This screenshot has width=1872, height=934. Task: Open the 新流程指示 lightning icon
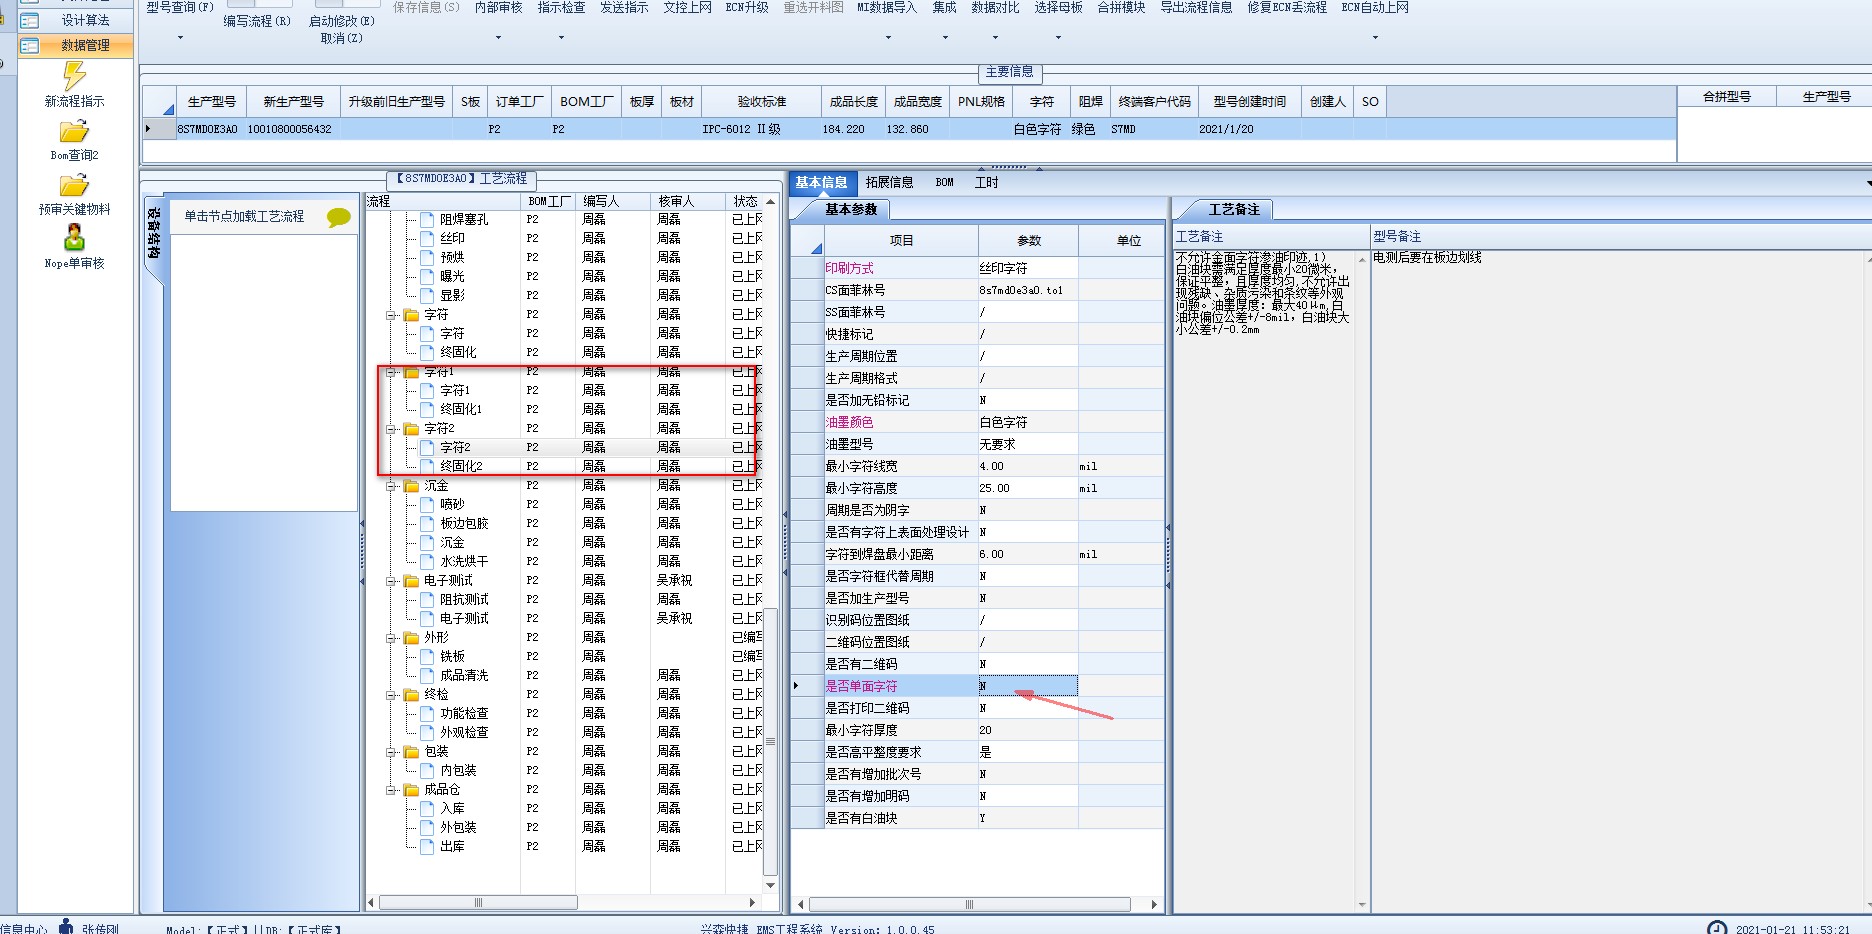[x=74, y=76]
